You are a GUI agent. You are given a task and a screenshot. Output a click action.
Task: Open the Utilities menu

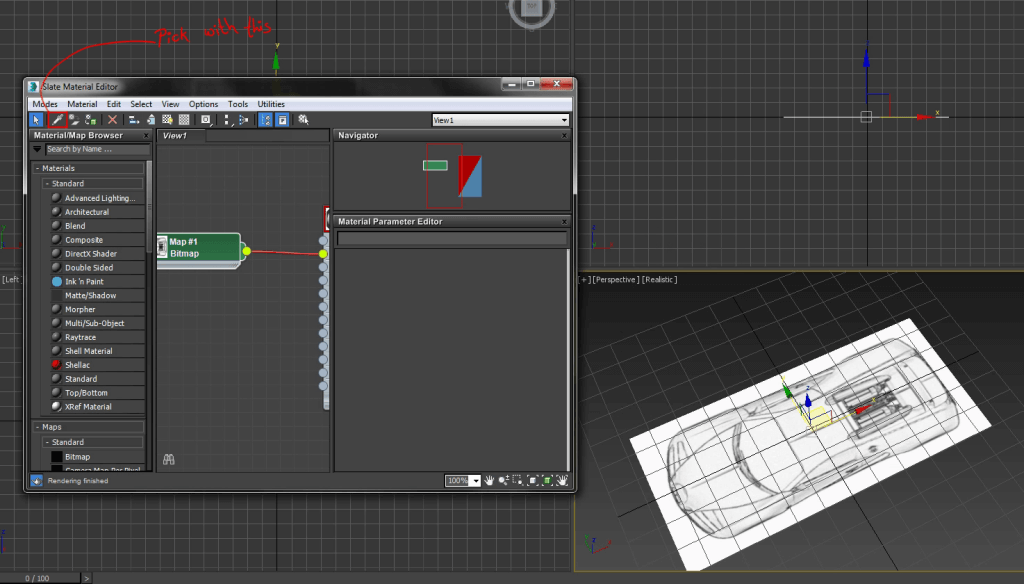pos(271,104)
